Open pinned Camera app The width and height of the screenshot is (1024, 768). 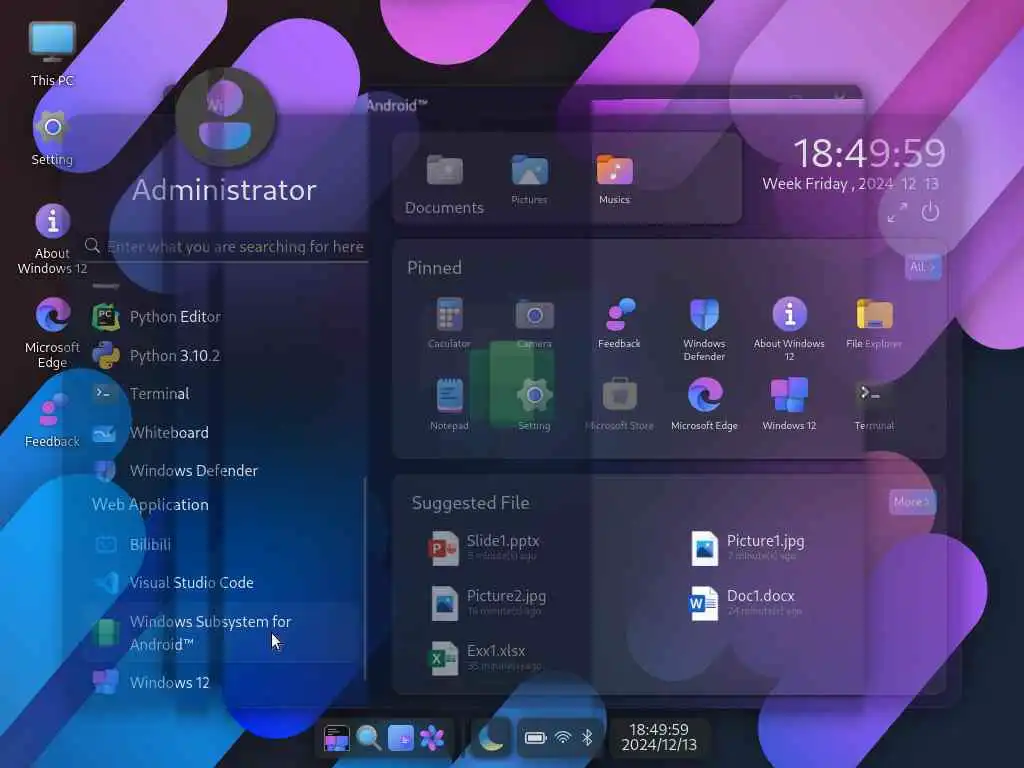click(534, 323)
